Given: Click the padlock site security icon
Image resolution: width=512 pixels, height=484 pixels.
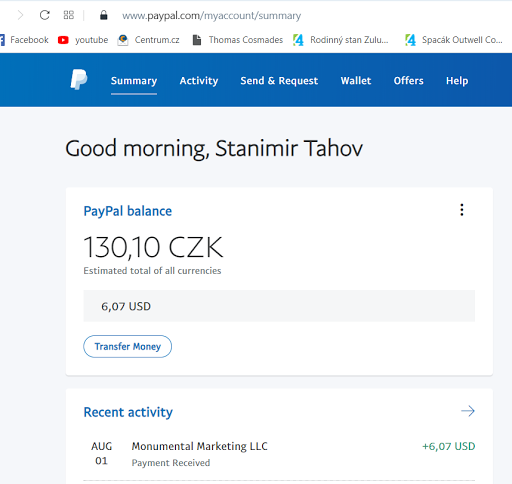Looking at the screenshot, I should [104, 15].
